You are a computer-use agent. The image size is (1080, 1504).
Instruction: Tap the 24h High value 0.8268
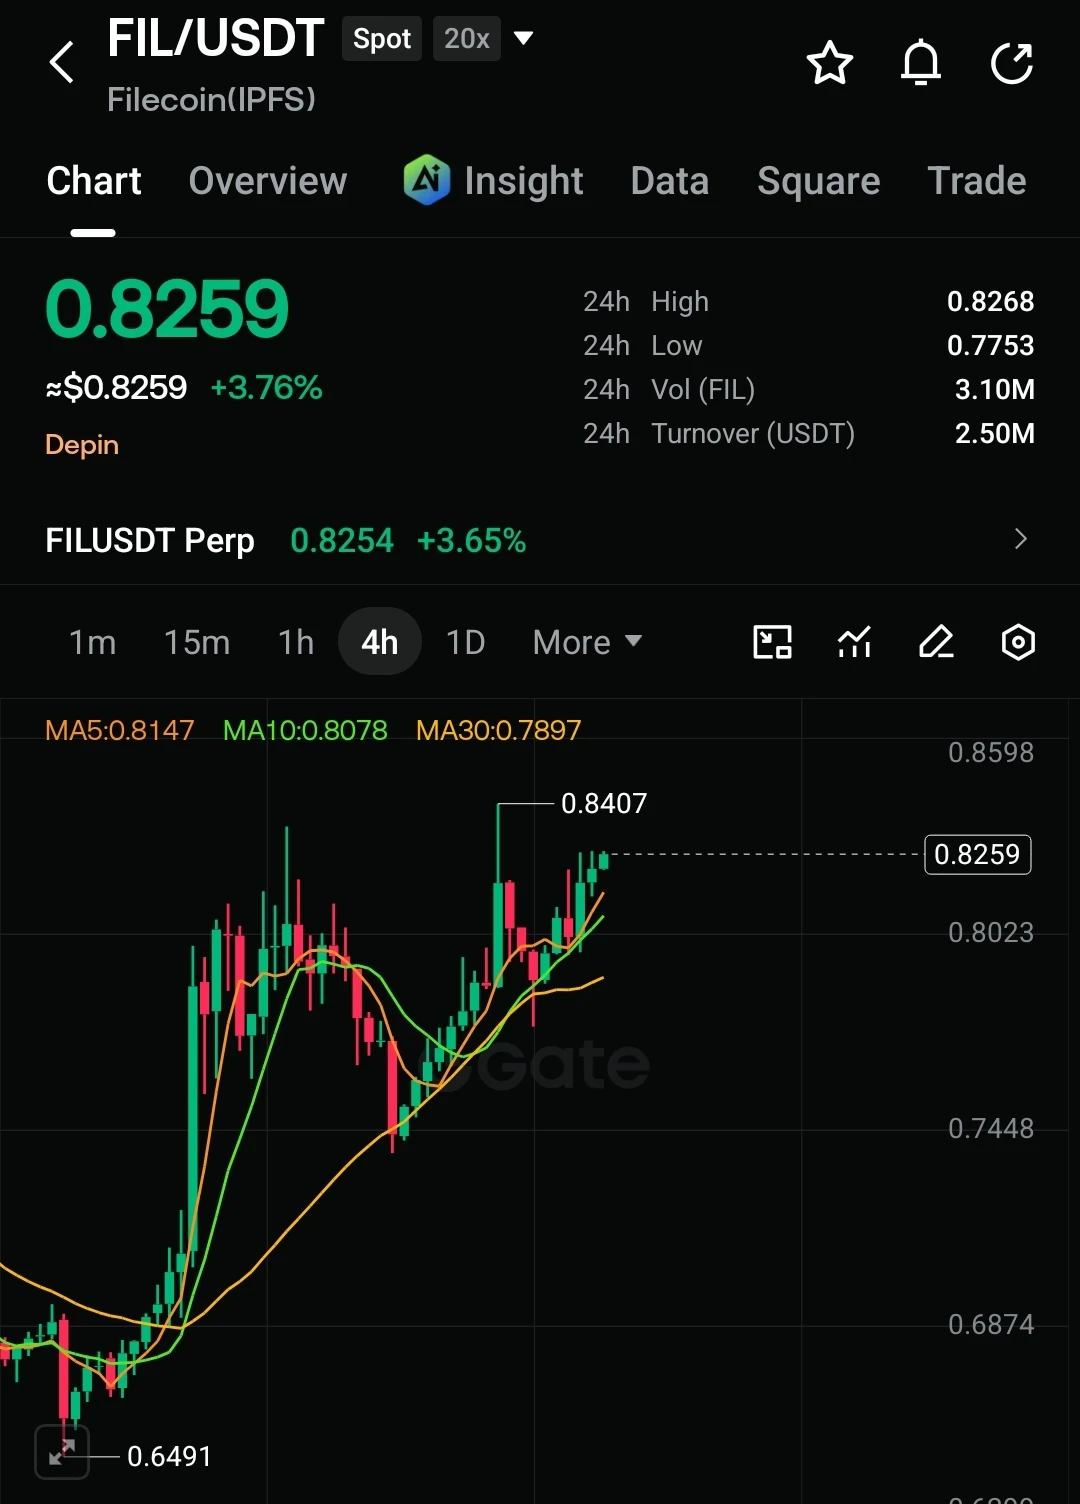pyautogui.click(x=990, y=301)
